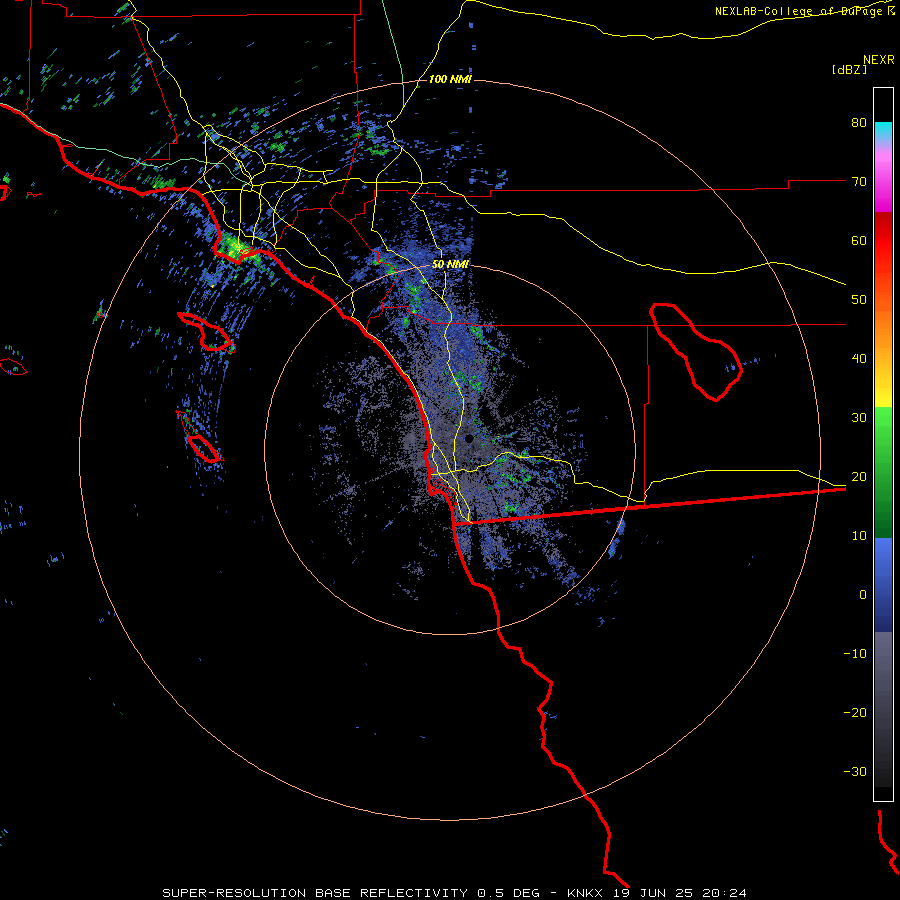Click the 80 value on the dBZ scale
This screenshot has height=900, width=900.
pyautogui.click(x=859, y=123)
